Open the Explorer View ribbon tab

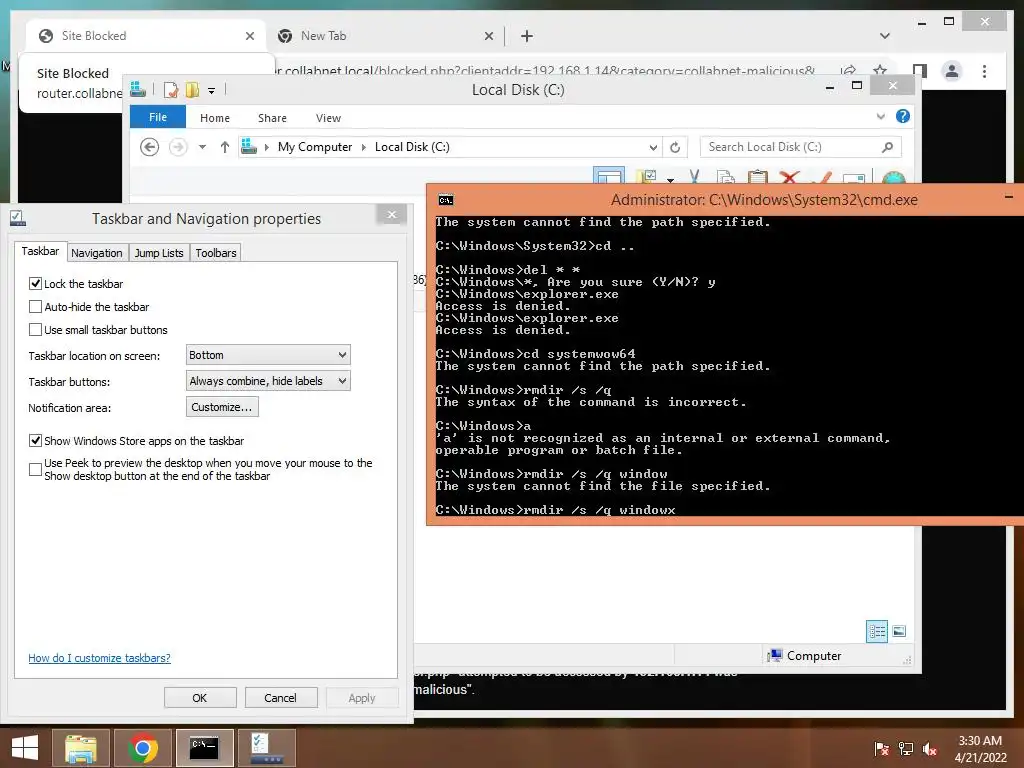tap(328, 118)
